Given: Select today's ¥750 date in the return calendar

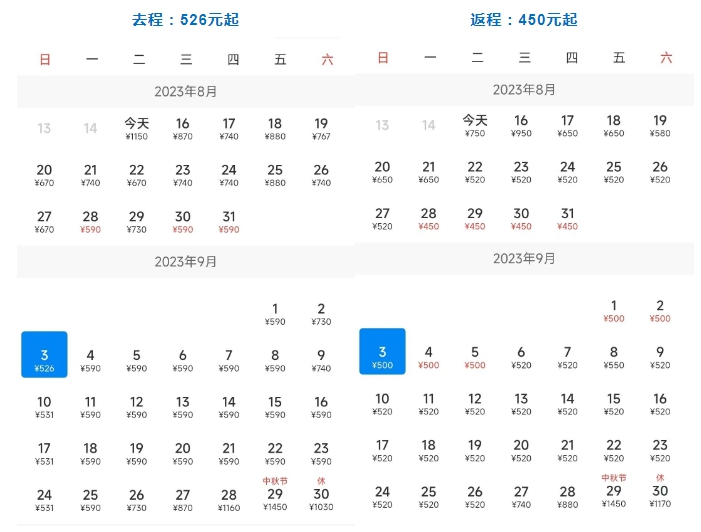Looking at the screenshot, I should point(475,126).
